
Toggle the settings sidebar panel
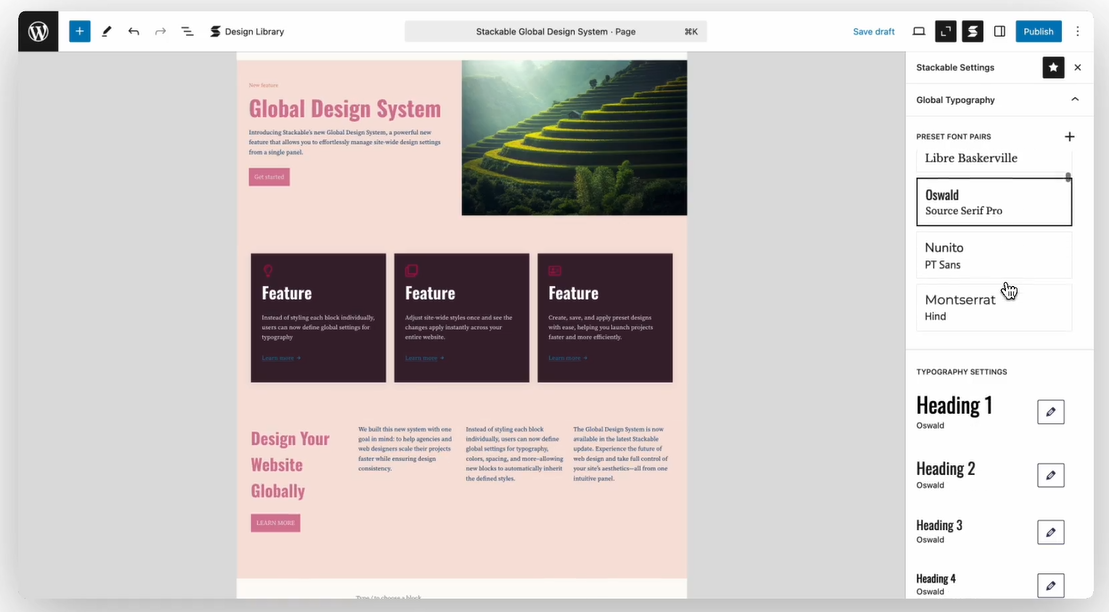(999, 31)
